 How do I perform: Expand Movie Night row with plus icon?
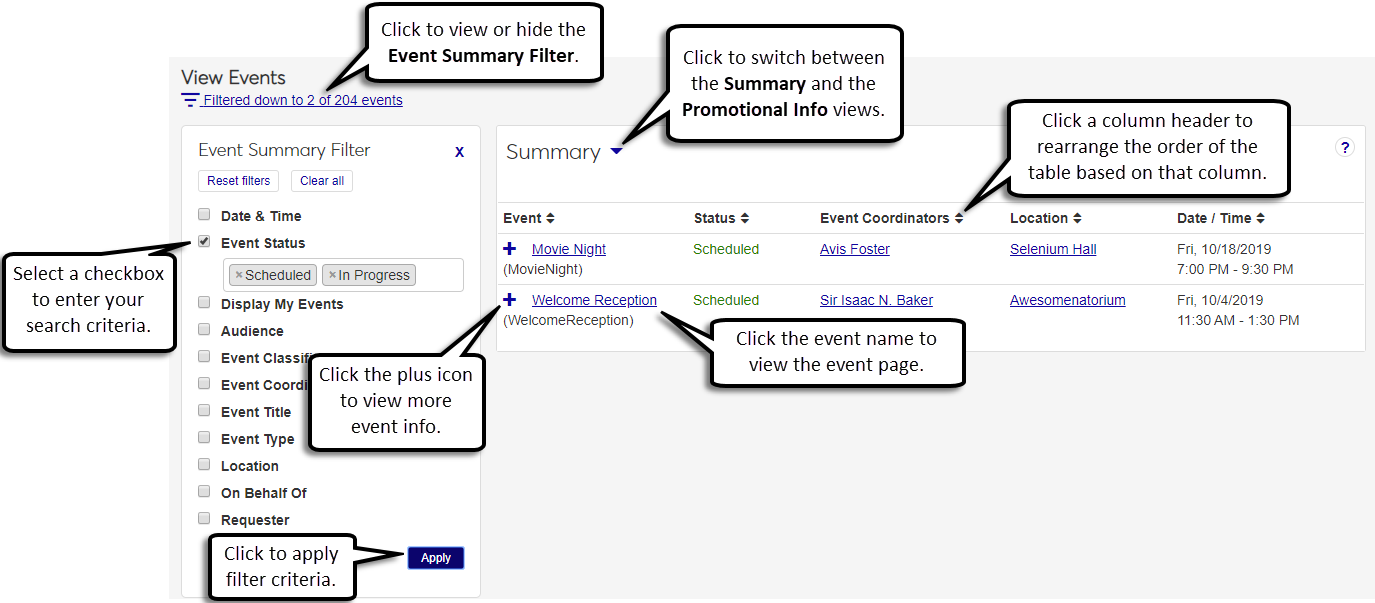click(510, 248)
